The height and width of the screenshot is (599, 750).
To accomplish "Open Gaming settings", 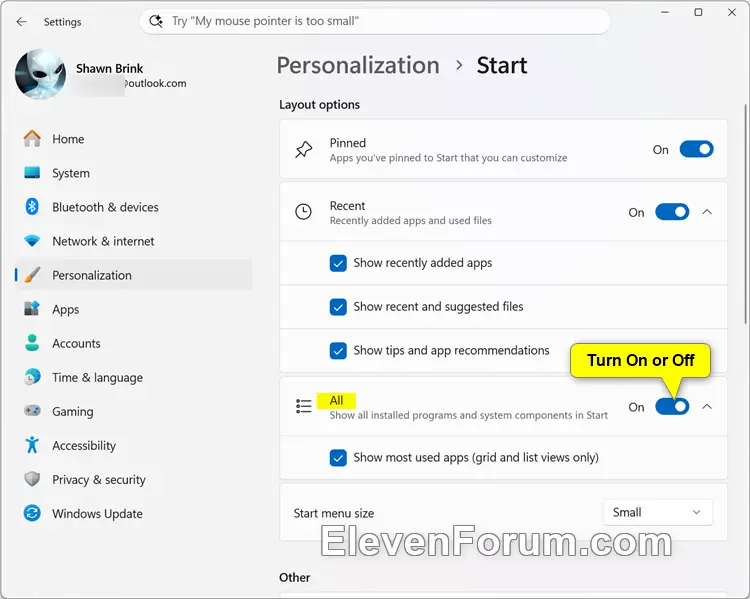I will (x=133, y=411).
